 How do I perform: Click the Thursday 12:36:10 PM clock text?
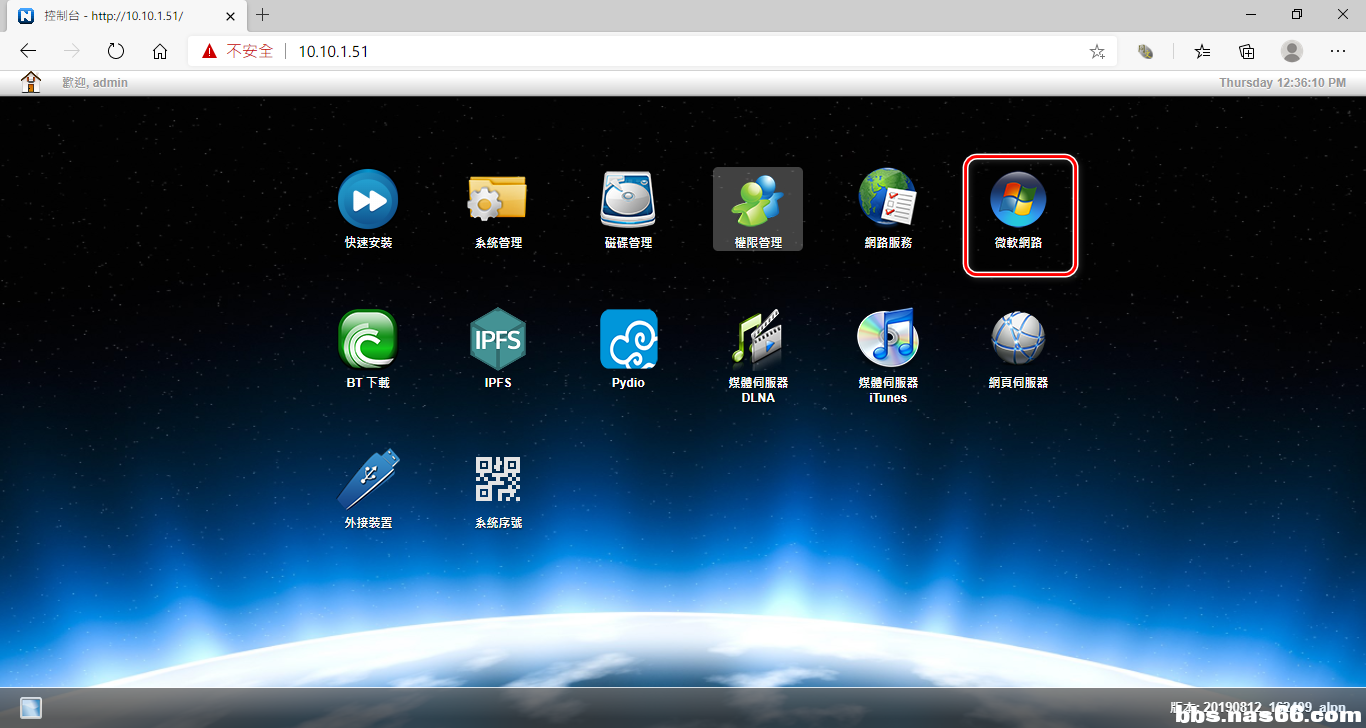[x=1282, y=82]
